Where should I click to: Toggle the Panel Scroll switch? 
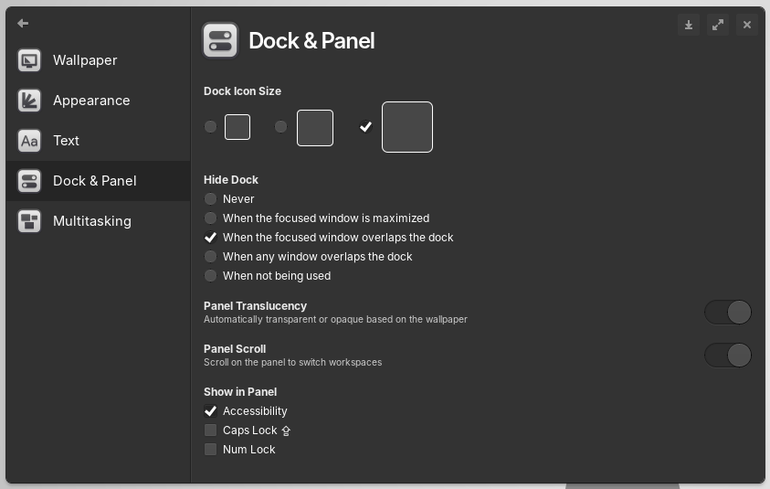click(x=728, y=355)
